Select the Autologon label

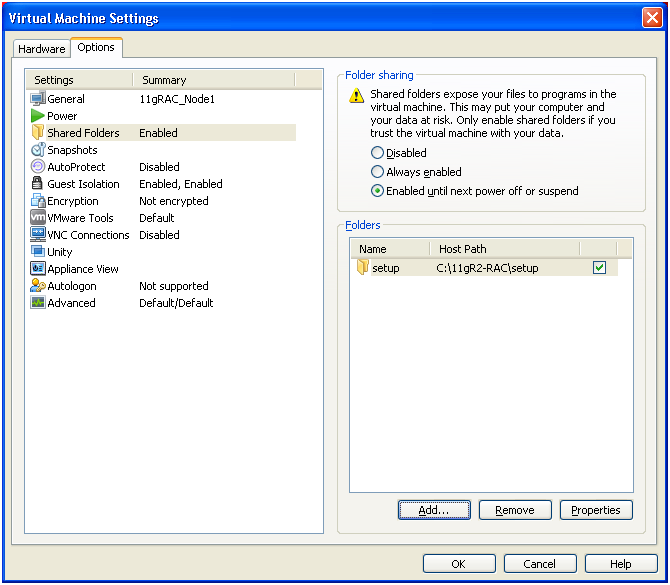coord(72,286)
